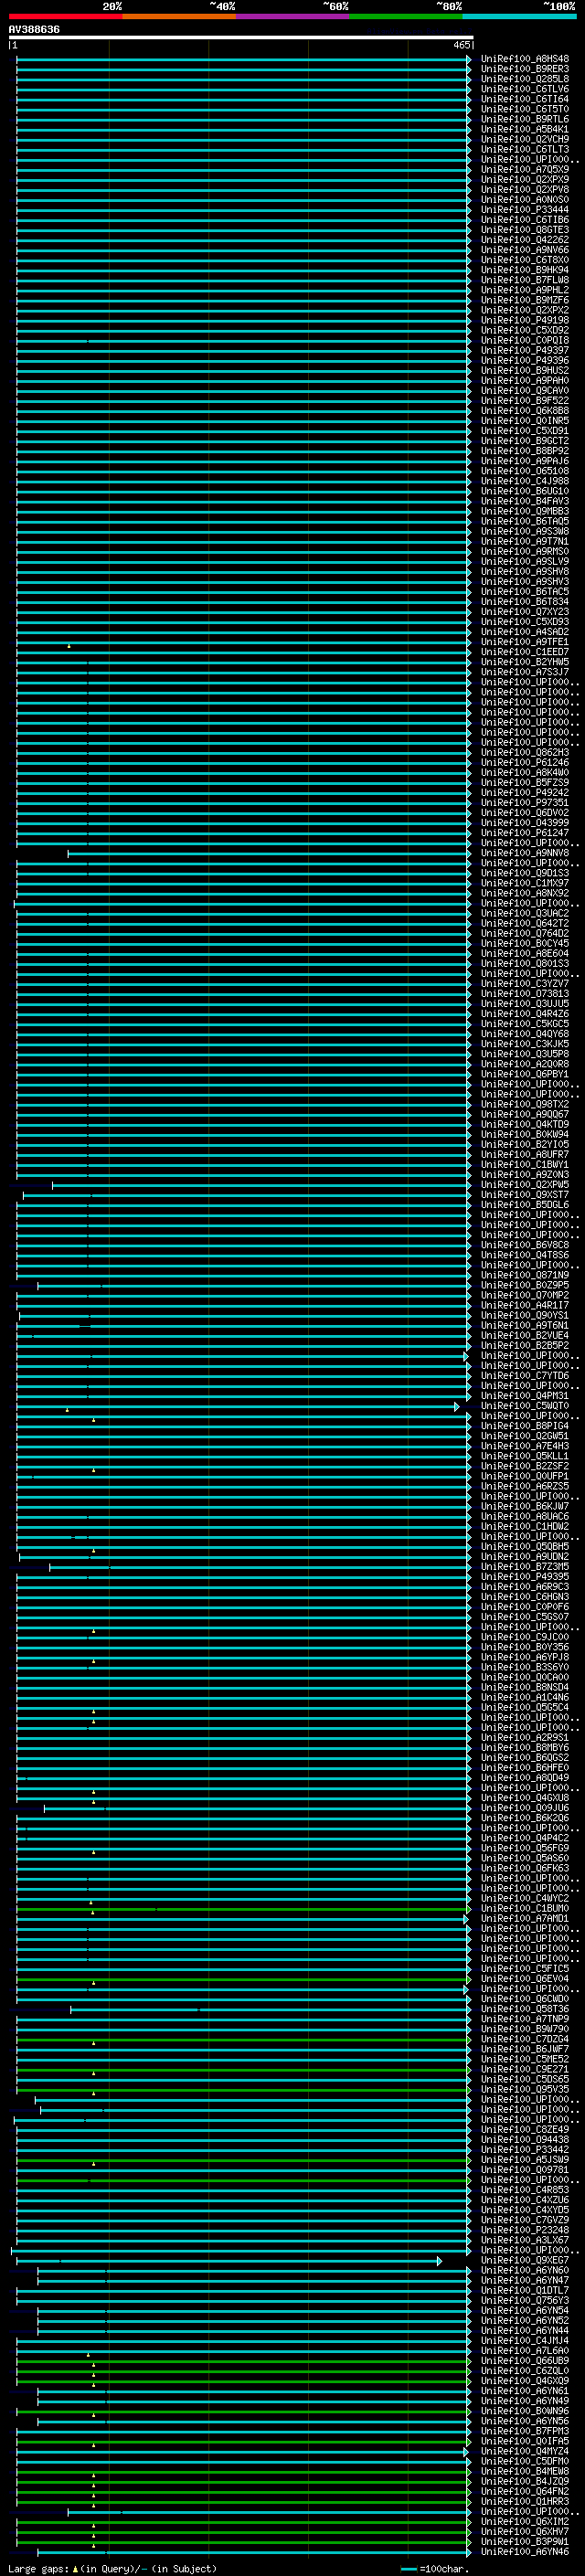Select hit label UniRef100_A7E4H3
This screenshot has height=2576, width=585.
pos(525,1446)
